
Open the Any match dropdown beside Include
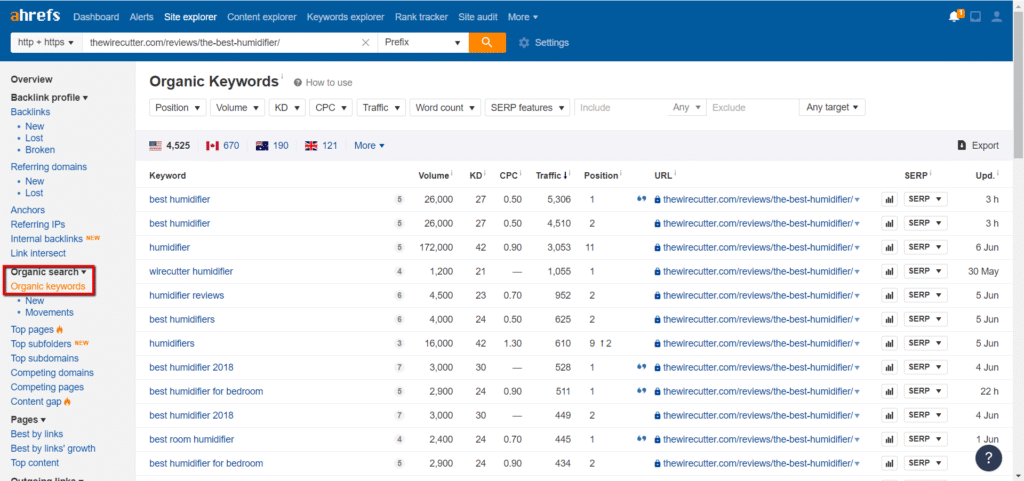click(x=686, y=108)
